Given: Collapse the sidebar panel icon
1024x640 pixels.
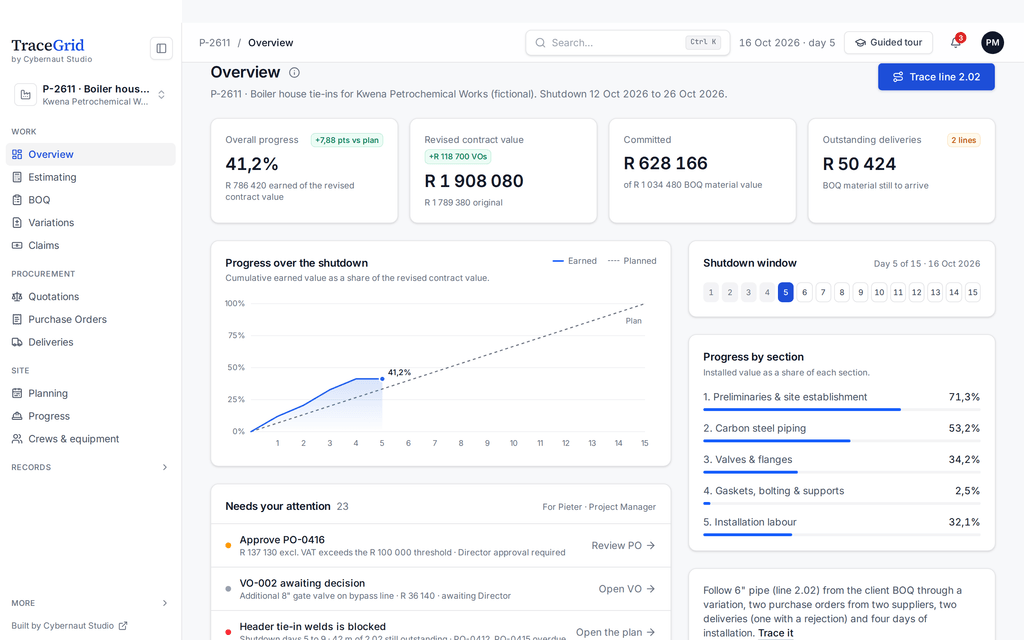Looking at the screenshot, I should coord(161,48).
